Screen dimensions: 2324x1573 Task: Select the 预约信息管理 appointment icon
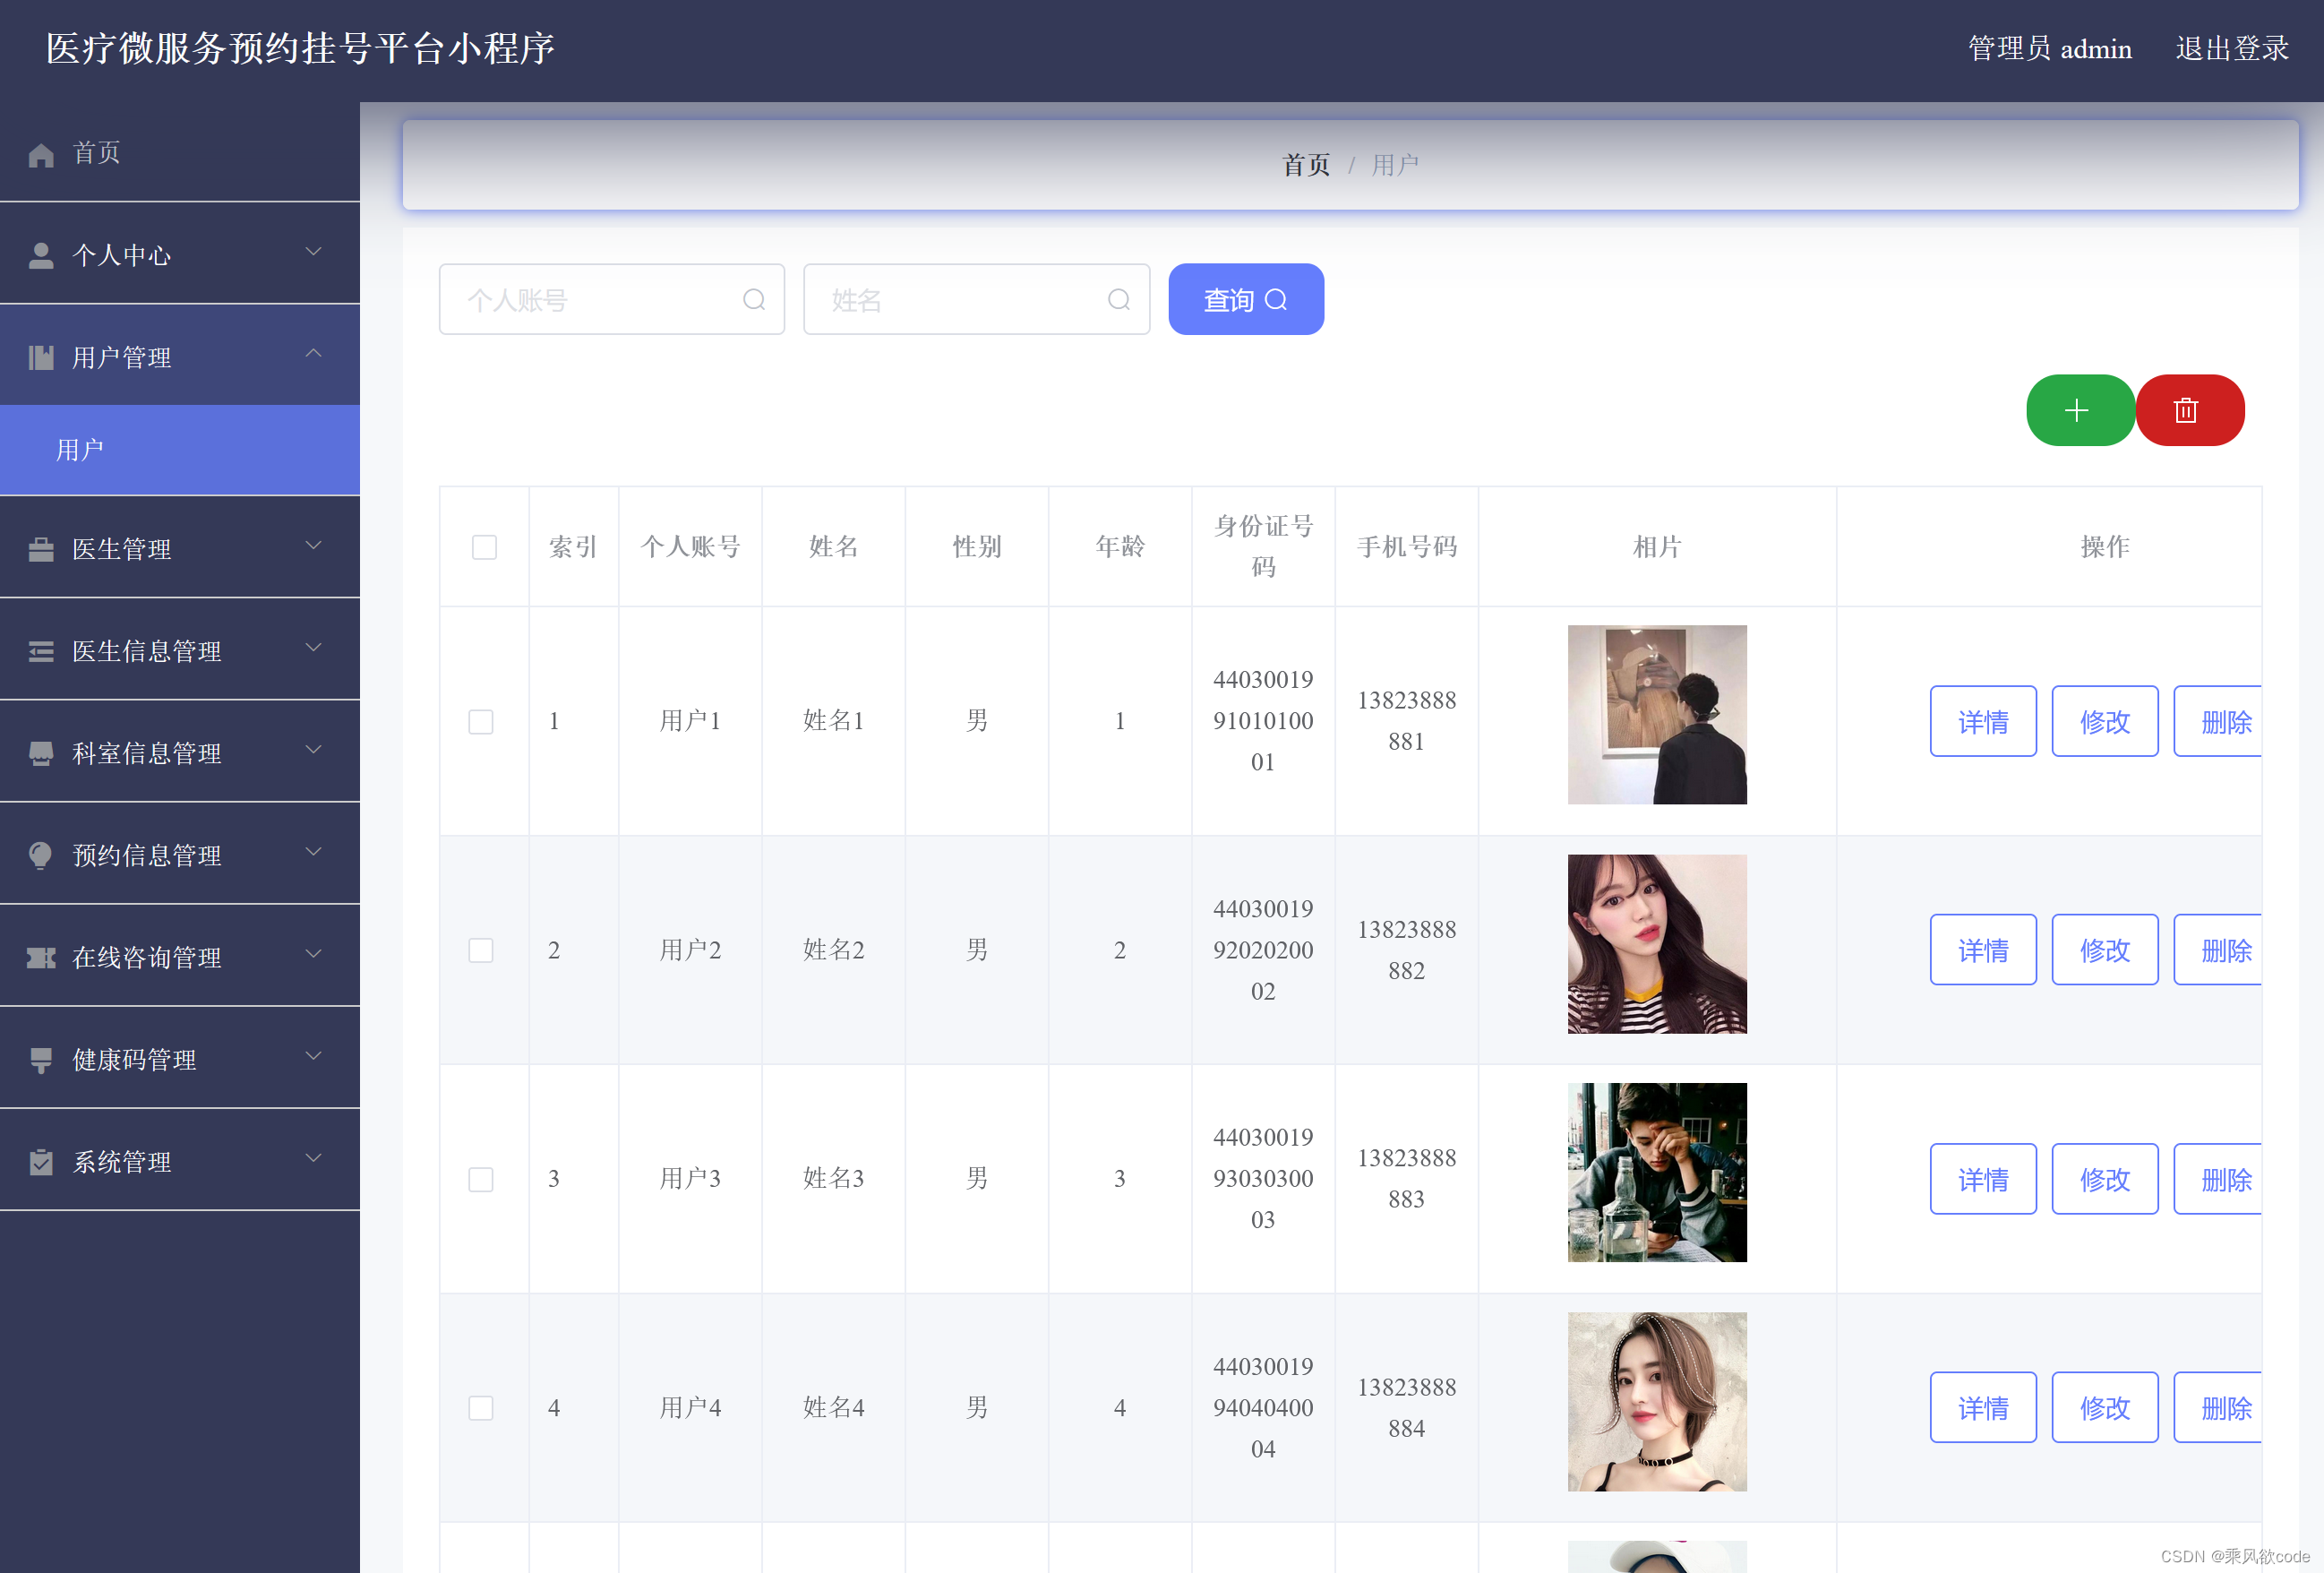coord(41,855)
